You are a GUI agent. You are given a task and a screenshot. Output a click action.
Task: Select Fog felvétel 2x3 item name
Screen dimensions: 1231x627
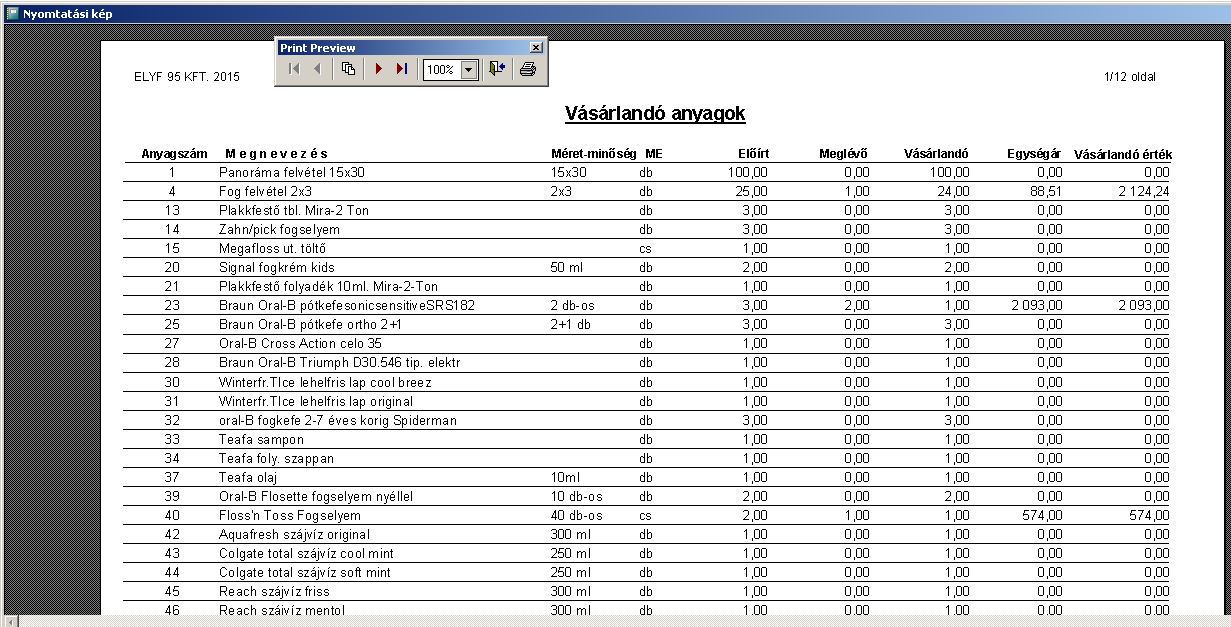266,191
